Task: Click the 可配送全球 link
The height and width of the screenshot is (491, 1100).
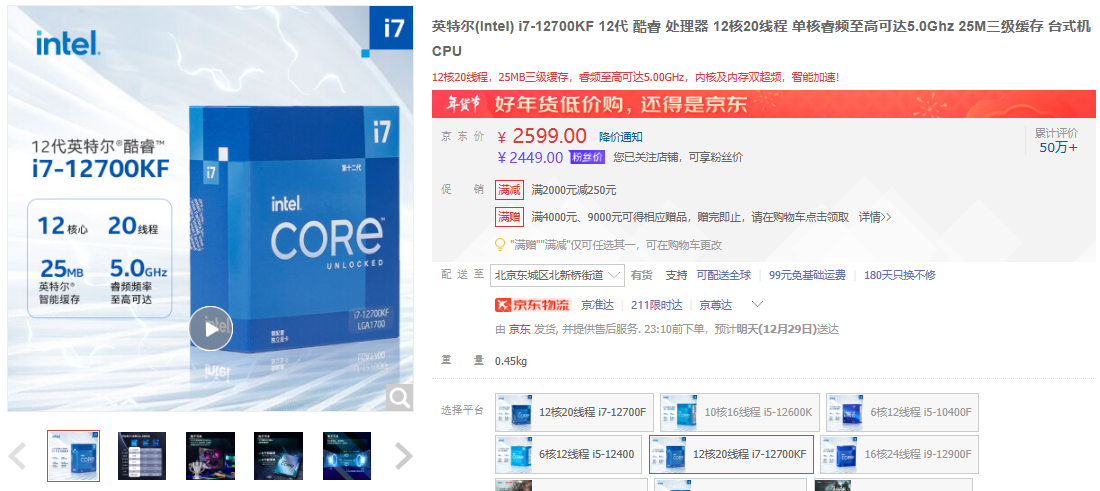Action: 723,275
